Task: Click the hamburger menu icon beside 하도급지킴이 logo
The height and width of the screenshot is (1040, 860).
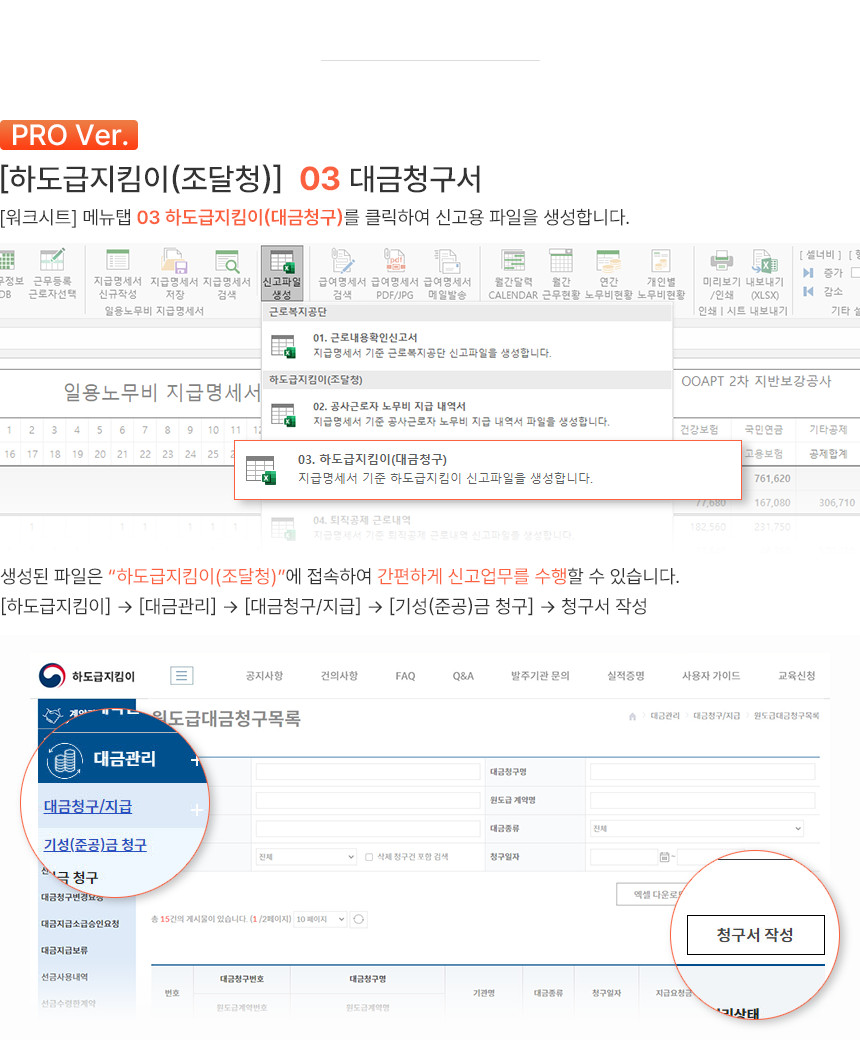Action: point(182,676)
